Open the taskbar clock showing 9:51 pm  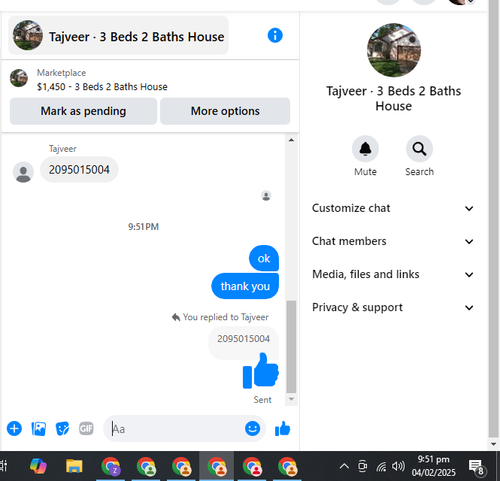pyautogui.click(x=434, y=466)
